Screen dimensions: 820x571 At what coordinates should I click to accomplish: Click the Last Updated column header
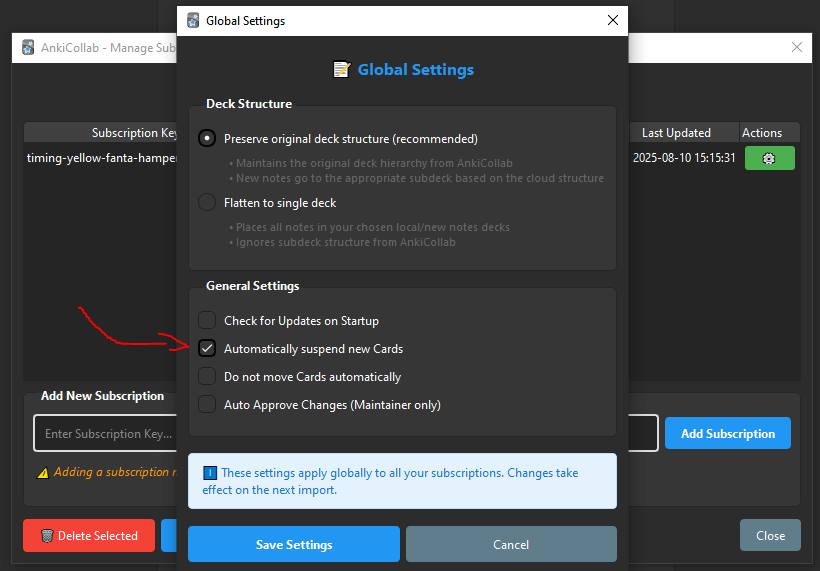(676, 133)
